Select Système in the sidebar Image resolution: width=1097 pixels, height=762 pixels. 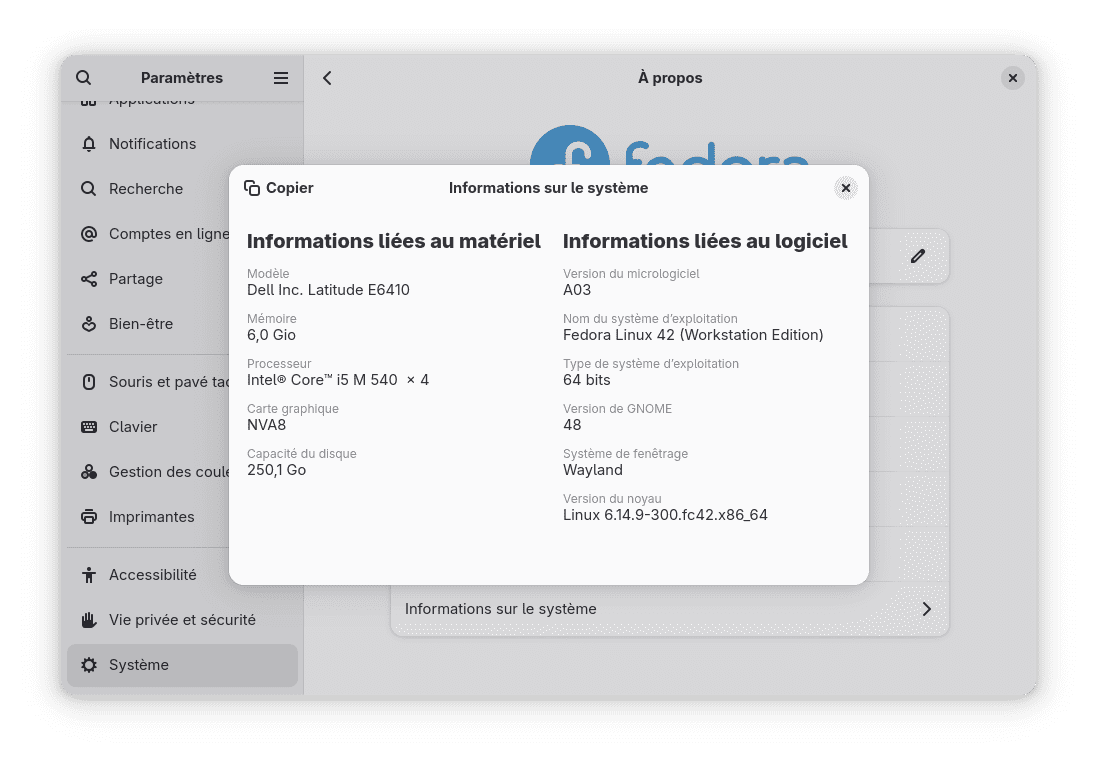[x=183, y=665]
